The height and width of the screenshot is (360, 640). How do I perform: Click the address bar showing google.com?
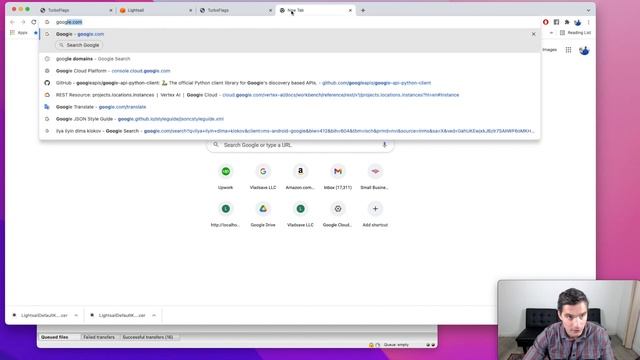[x=290, y=22]
